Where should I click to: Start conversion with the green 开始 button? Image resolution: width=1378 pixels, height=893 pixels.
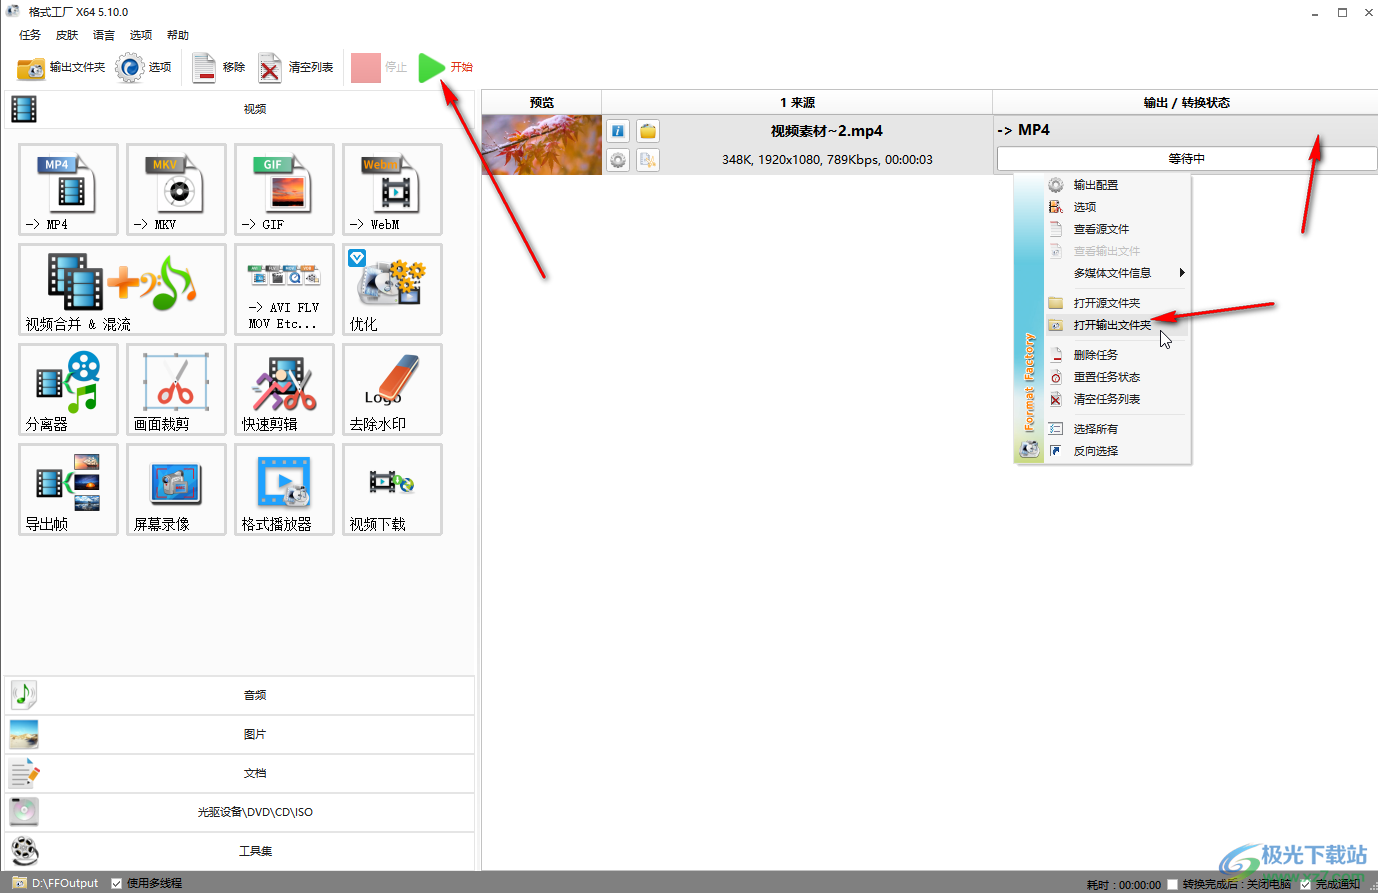(445, 67)
